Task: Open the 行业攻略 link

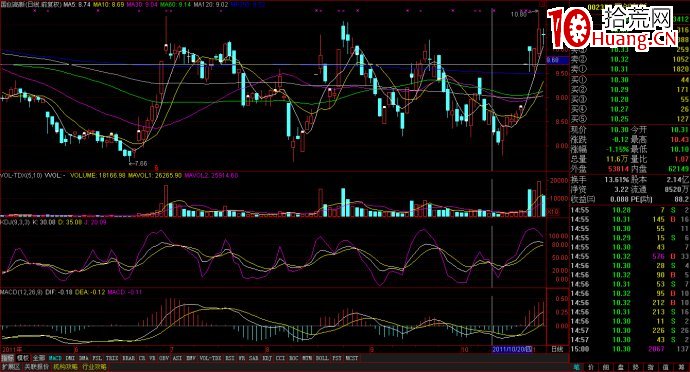Action: click(x=94, y=367)
